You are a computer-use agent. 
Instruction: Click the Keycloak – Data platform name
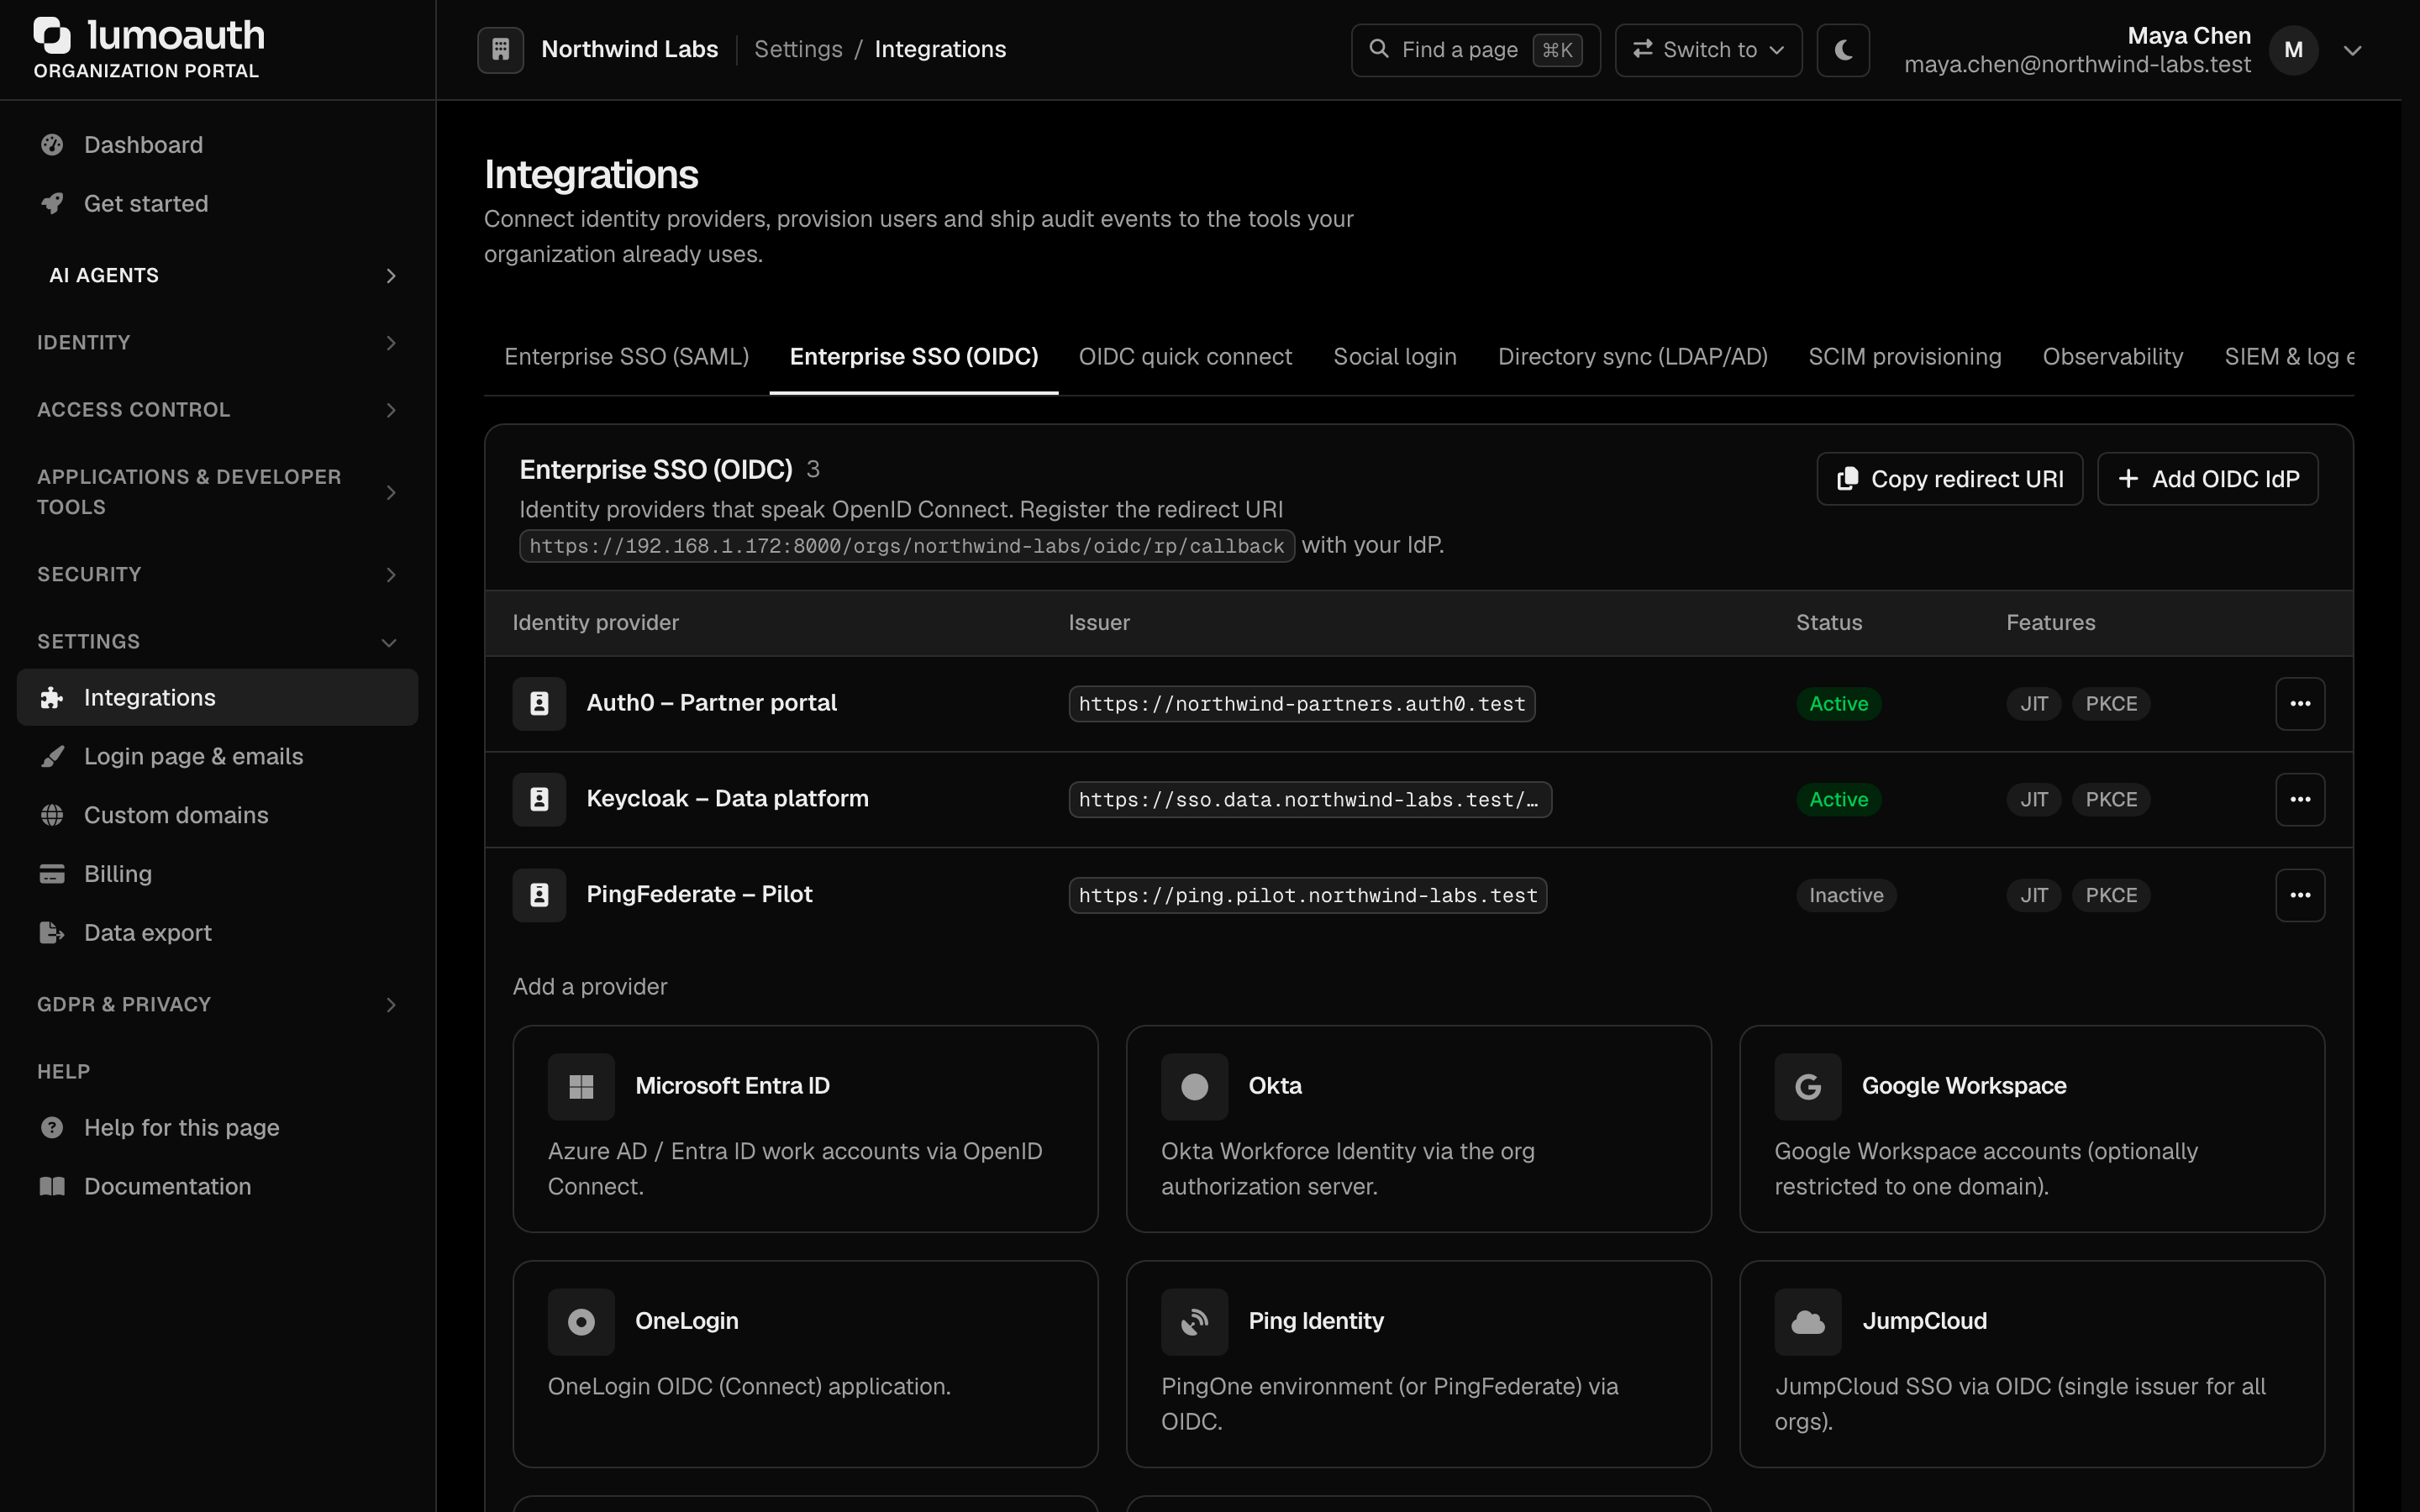click(727, 799)
